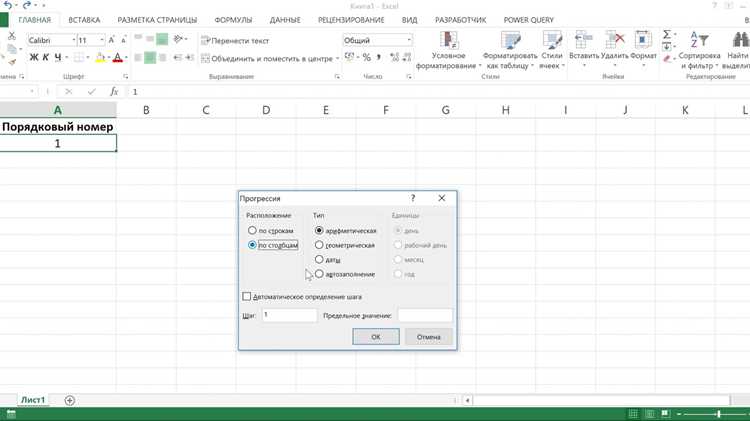Toggle Перенести текст wrap option
Screen dimensions: 750x421
(235, 41)
